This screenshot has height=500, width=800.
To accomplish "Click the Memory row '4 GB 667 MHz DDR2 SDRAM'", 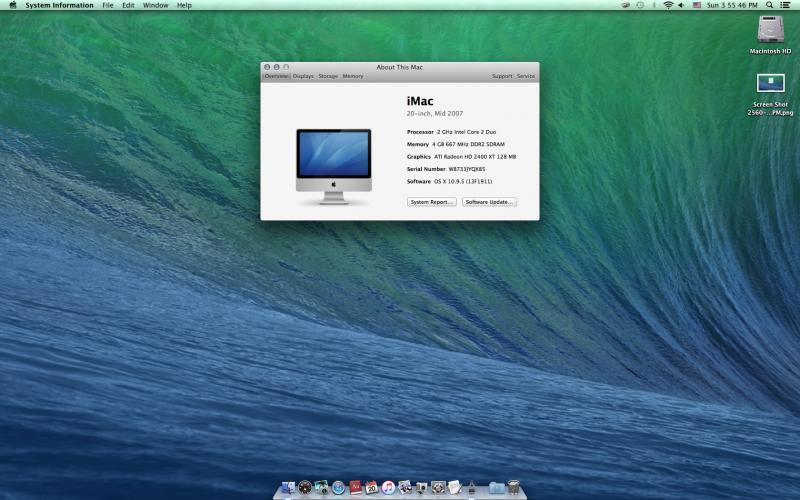I will pyautogui.click(x=456, y=144).
